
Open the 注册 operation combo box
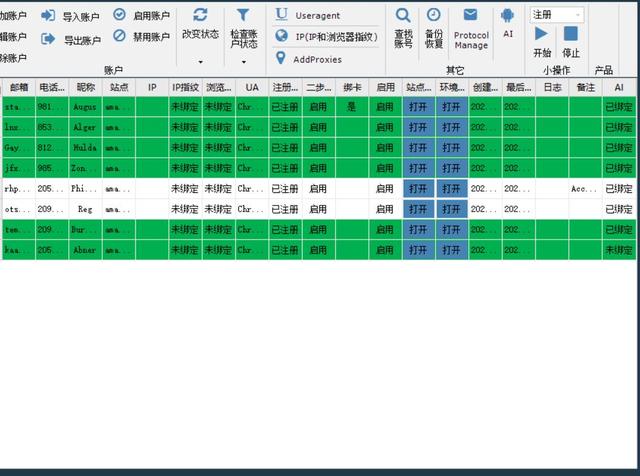tap(557, 15)
